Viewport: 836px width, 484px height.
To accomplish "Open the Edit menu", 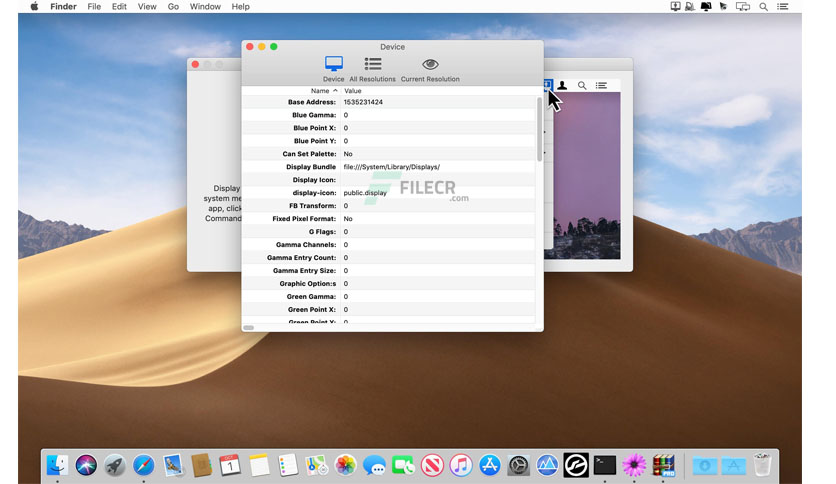I will pyautogui.click(x=119, y=6).
